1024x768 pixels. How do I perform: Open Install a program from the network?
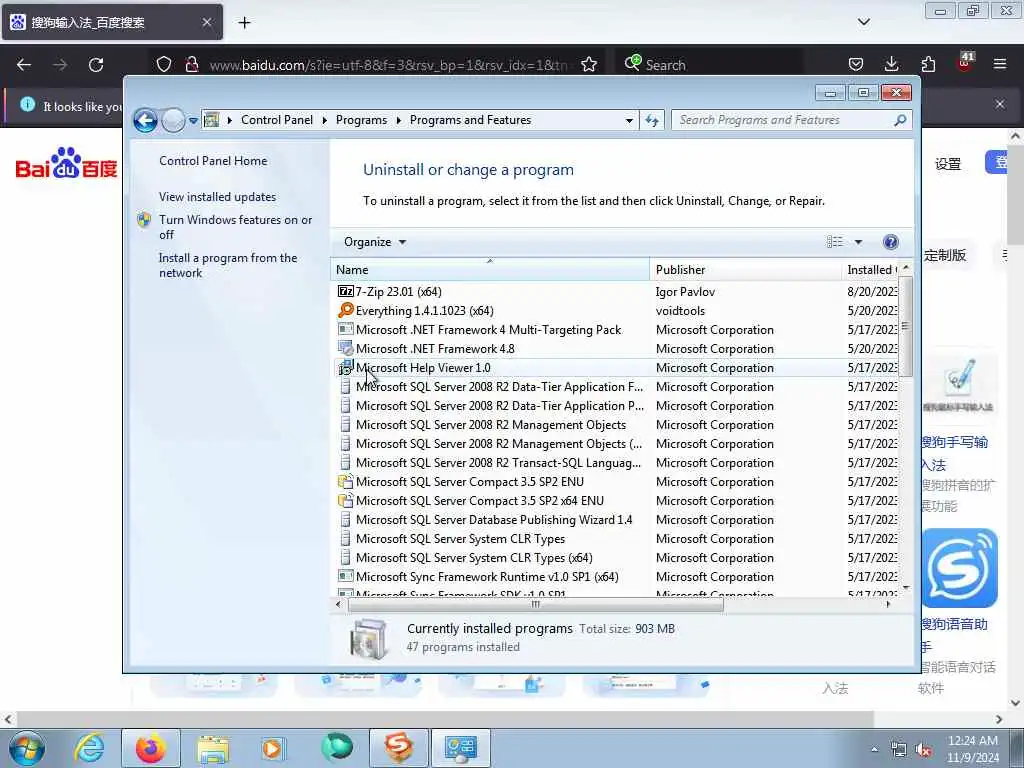(x=228, y=265)
